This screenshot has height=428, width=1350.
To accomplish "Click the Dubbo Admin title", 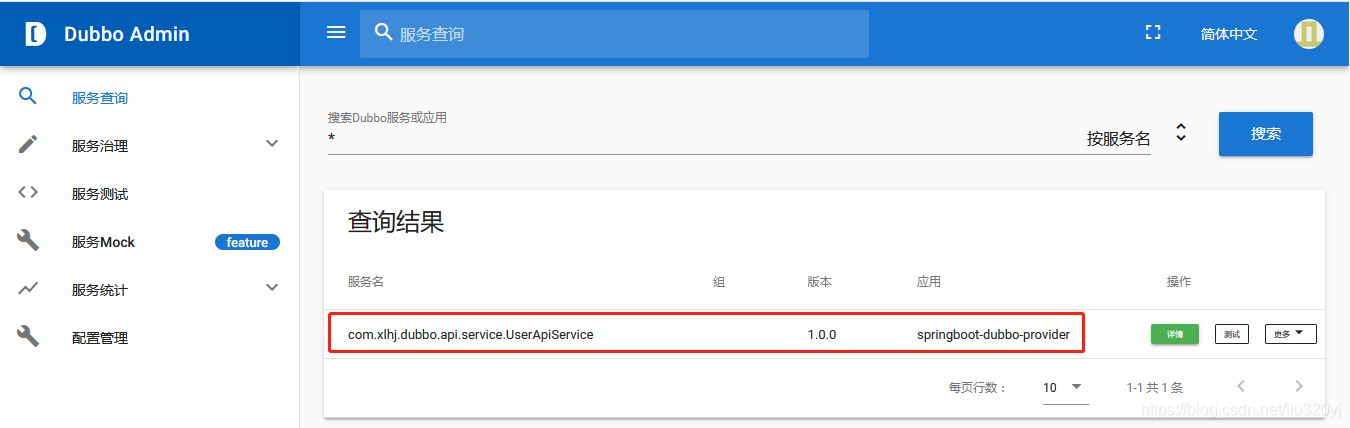I will [126, 34].
